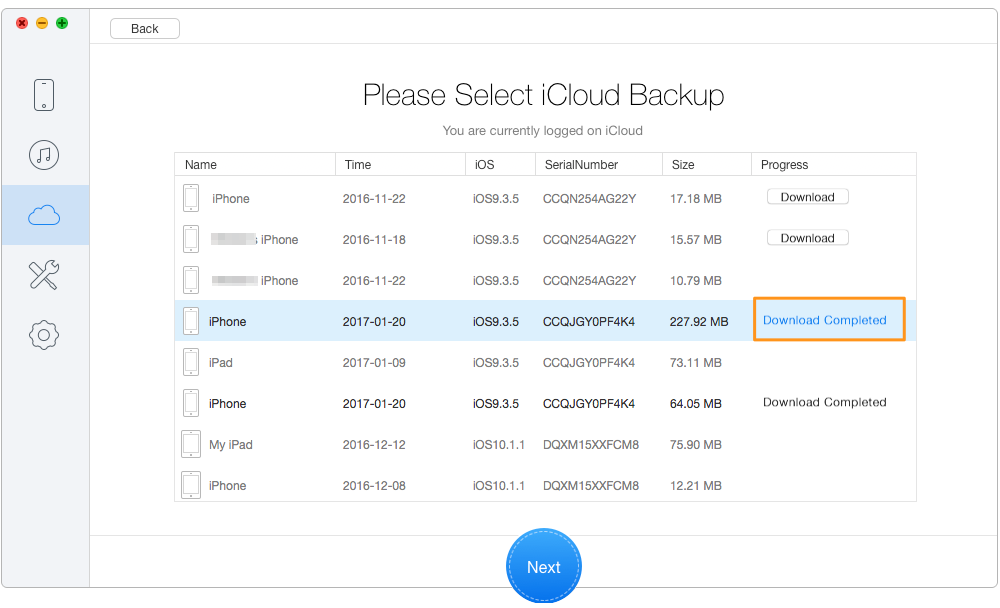Click the My iPad device icon
This screenshot has width=1000, height=608.
tap(191, 444)
